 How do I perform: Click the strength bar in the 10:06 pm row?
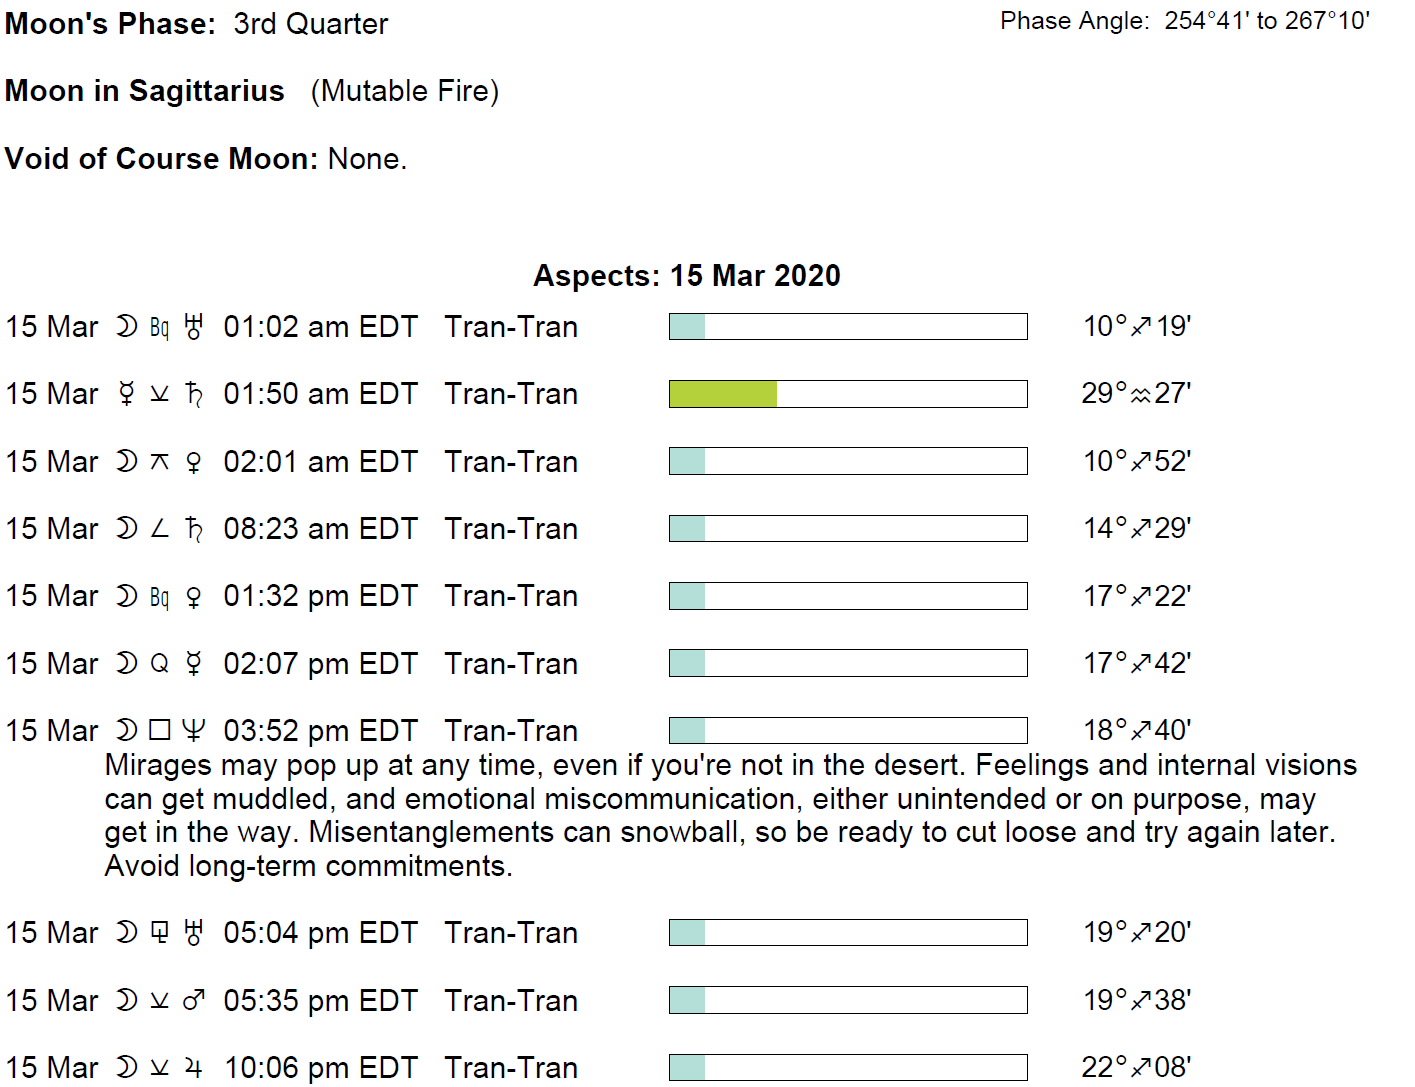point(848,1067)
